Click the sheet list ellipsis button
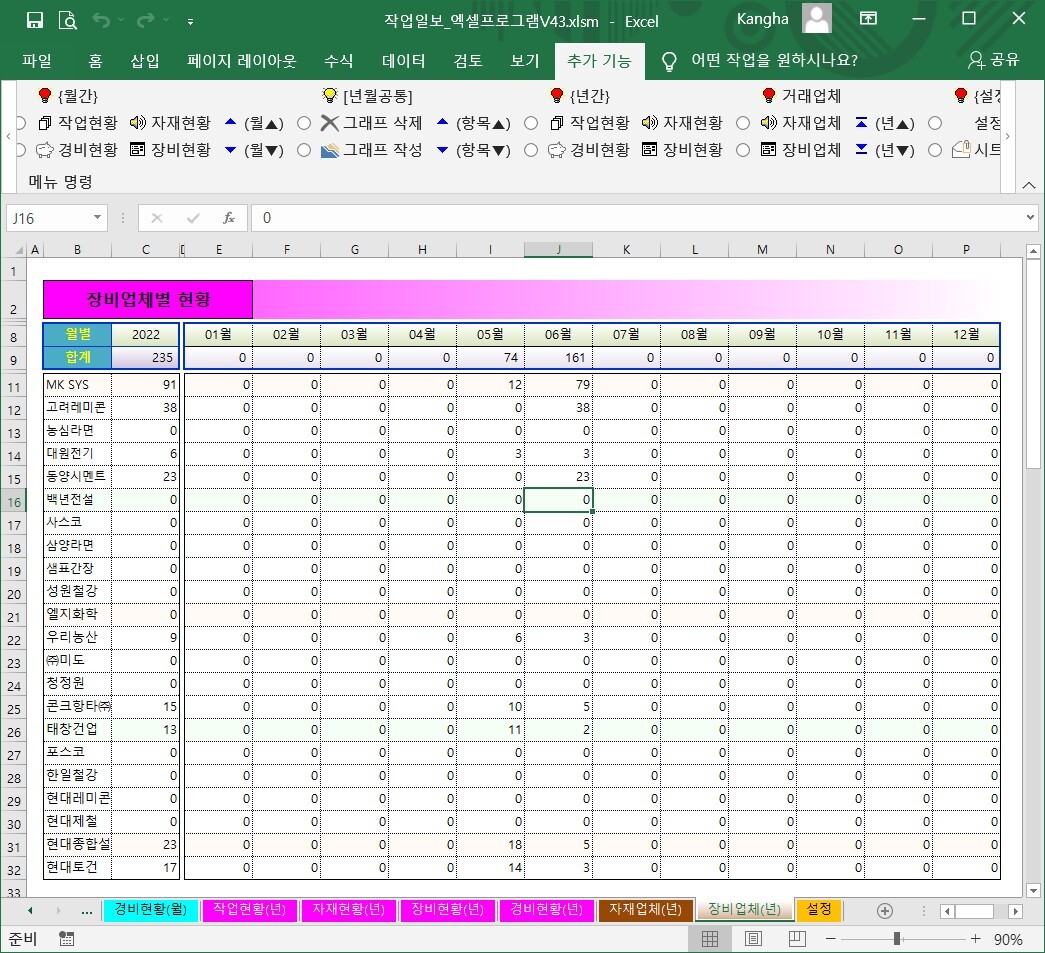This screenshot has width=1045, height=953. (x=87, y=910)
